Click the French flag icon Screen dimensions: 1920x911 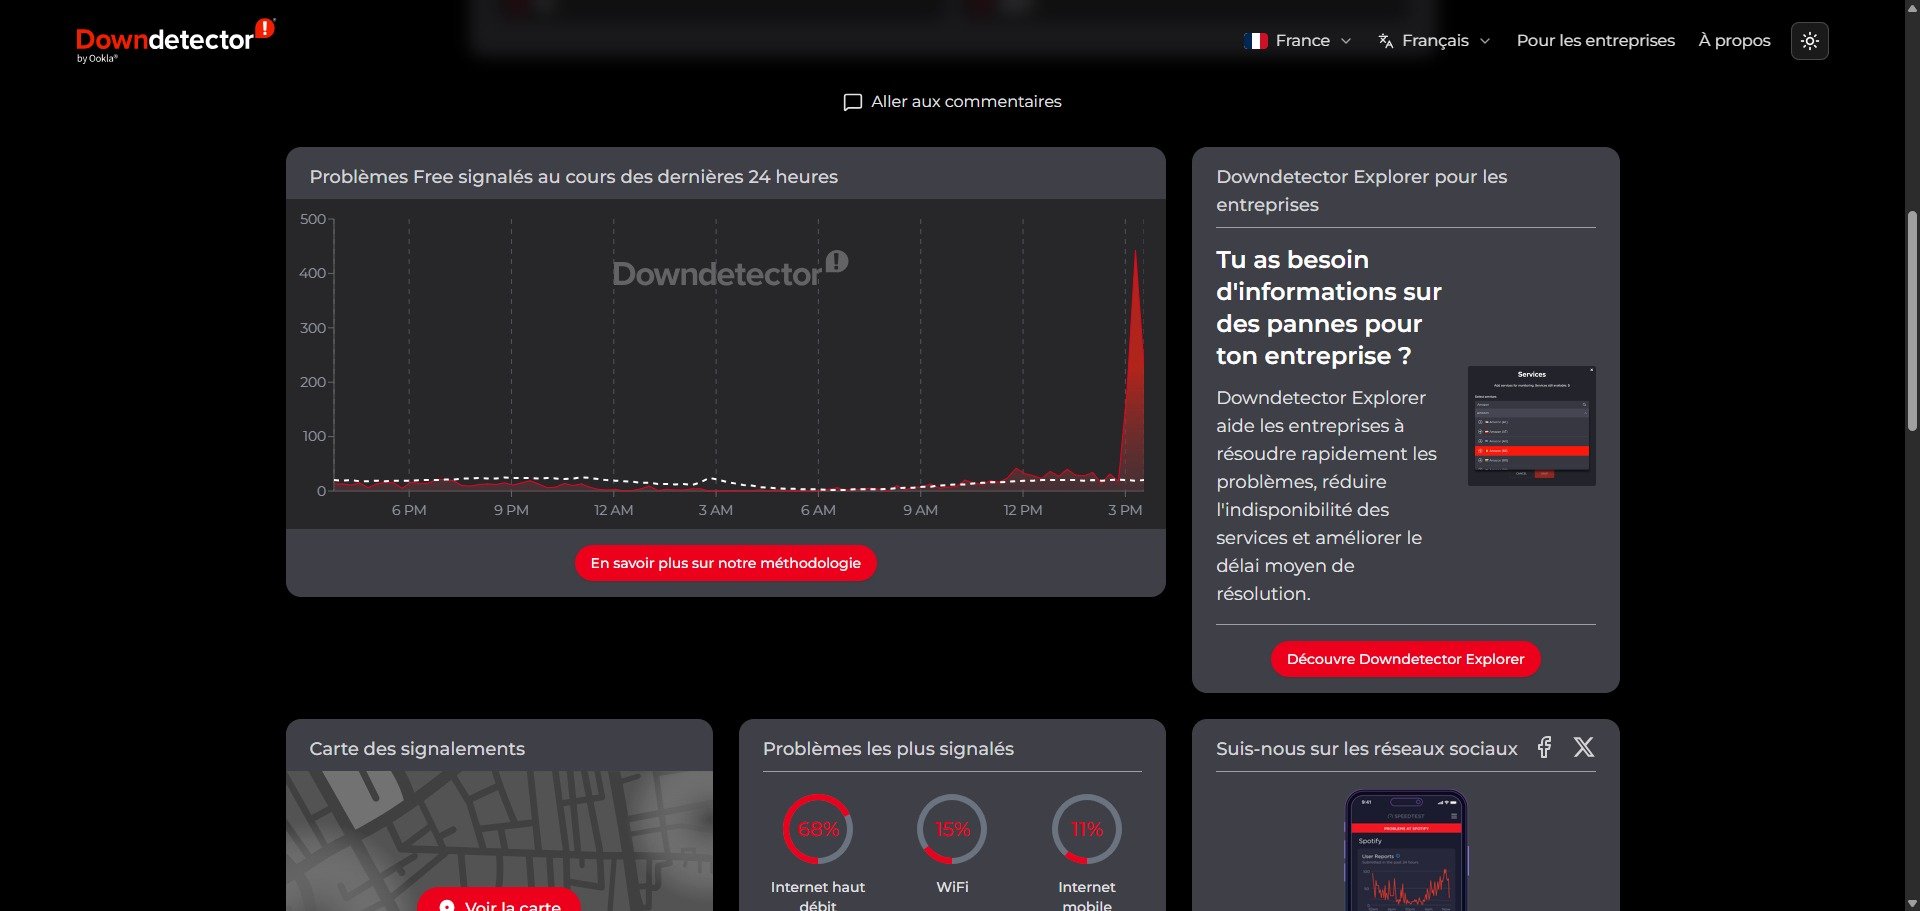[1255, 41]
